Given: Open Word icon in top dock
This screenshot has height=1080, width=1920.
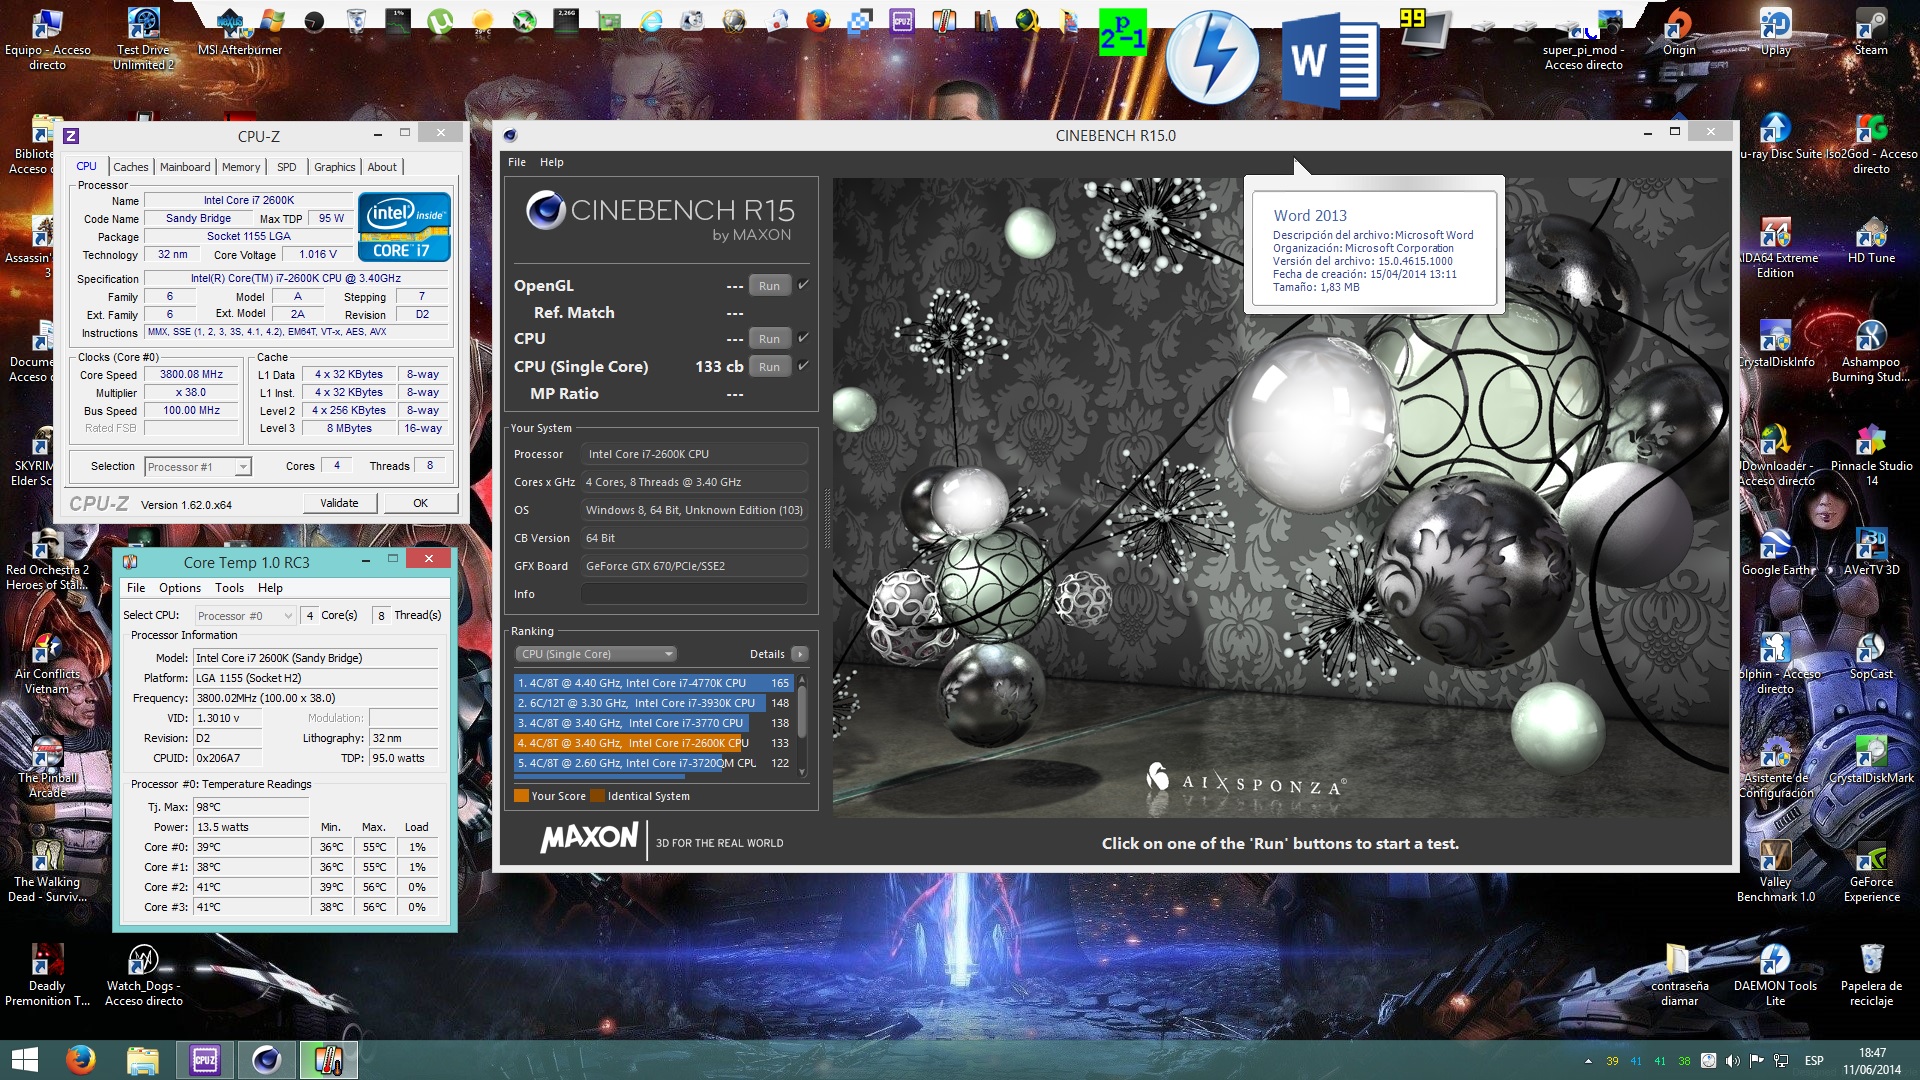Looking at the screenshot, I should point(1329,62).
